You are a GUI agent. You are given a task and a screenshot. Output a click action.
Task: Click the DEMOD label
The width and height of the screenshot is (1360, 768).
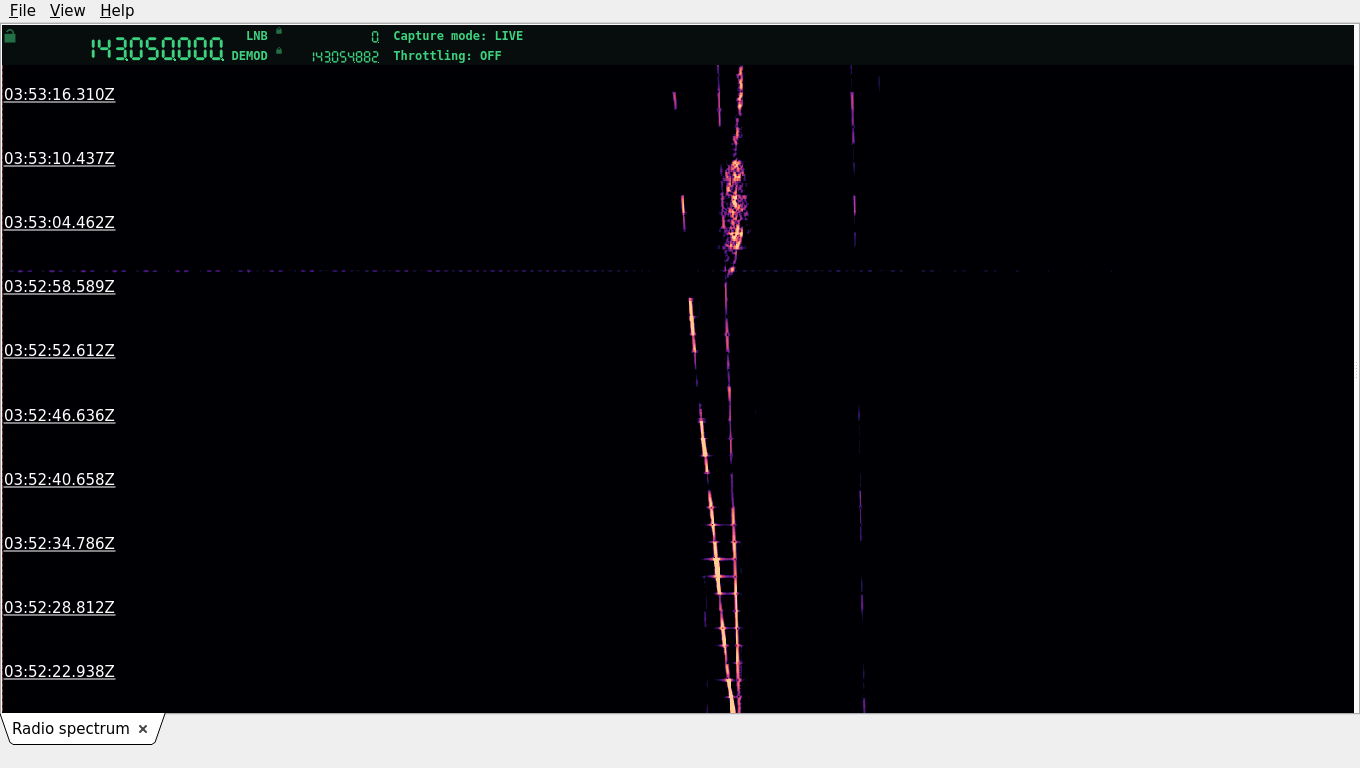pyautogui.click(x=249, y=56)
